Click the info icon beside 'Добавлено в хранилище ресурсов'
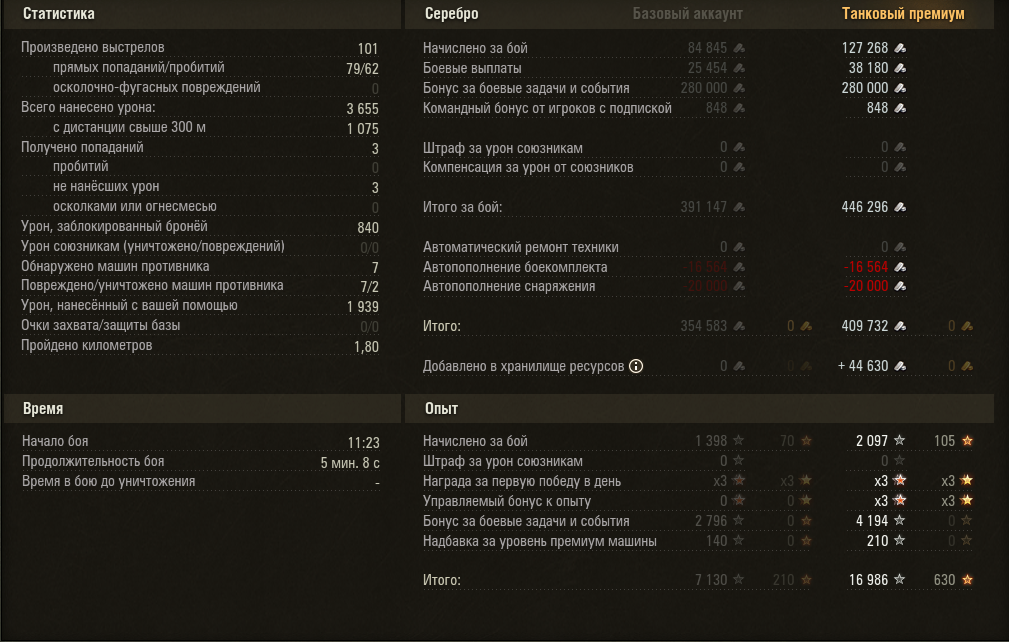The width and height of the screenshot is (1009, 642). [x=636, y=366]
